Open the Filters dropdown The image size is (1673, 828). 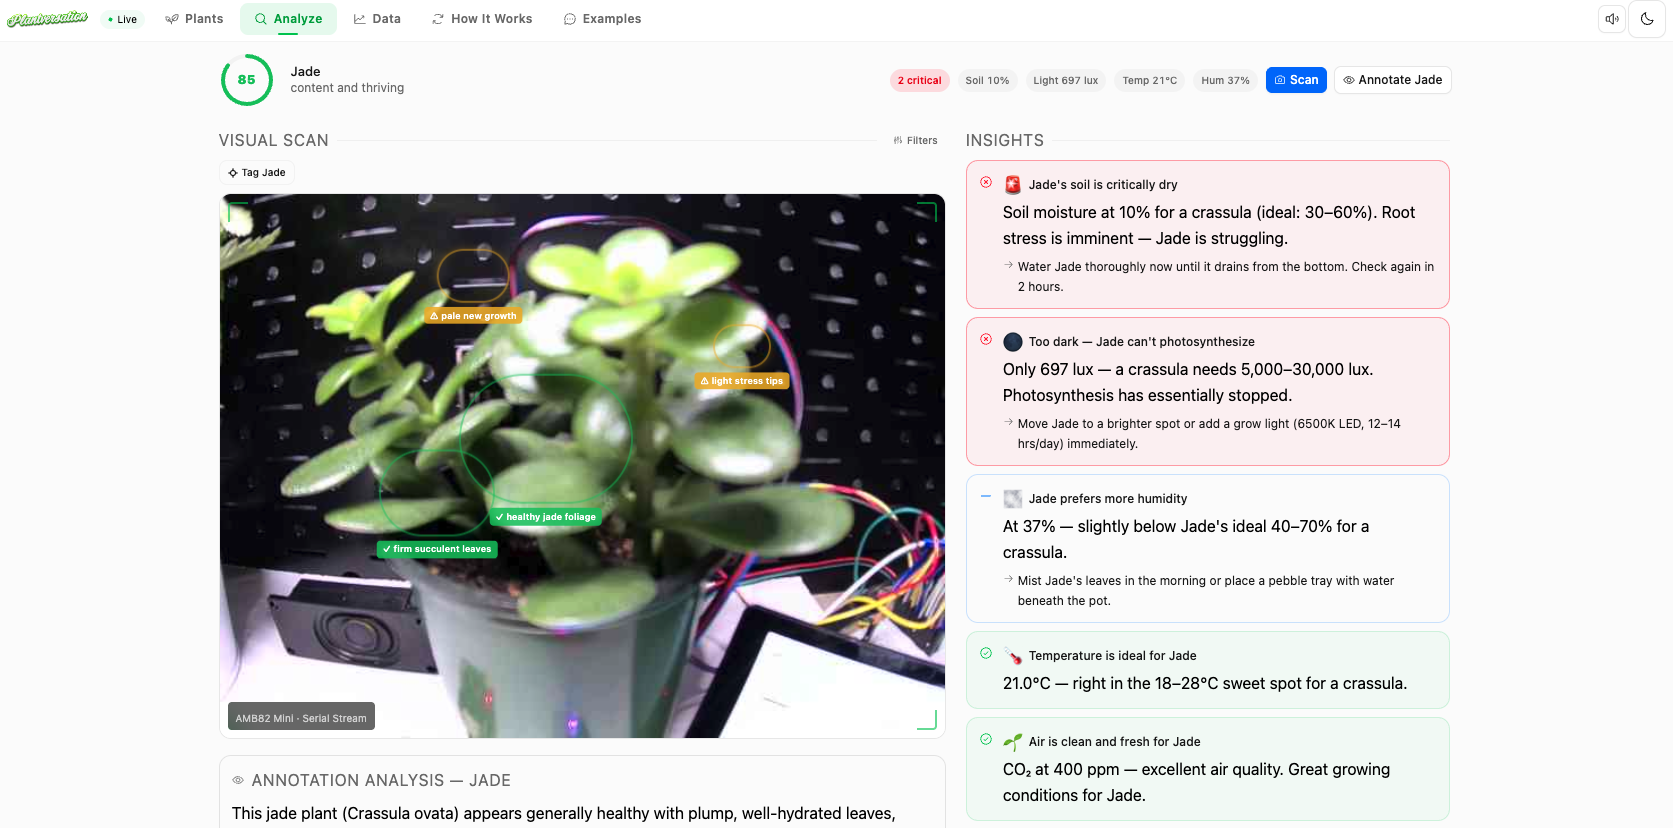click(915, 141)
